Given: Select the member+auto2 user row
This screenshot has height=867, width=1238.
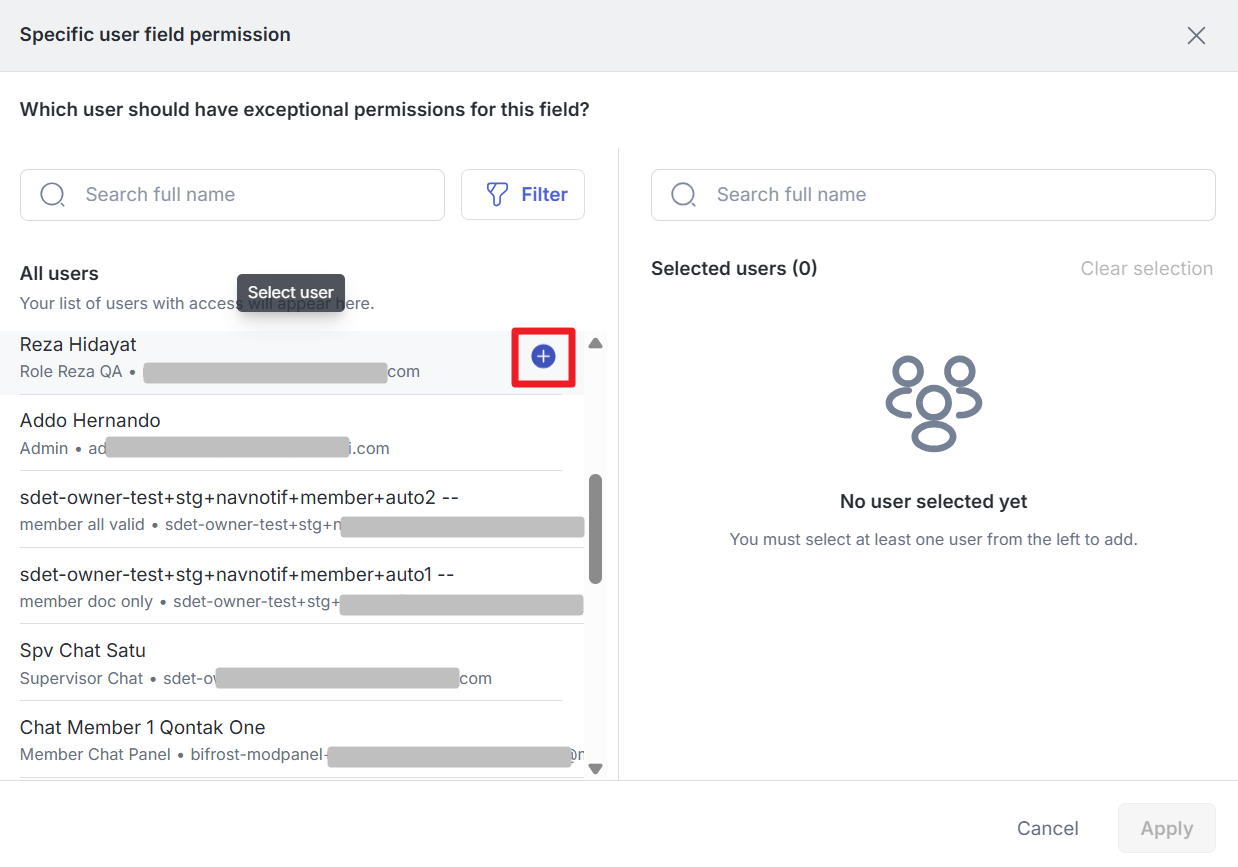Looking at the screenshot, I should point(290,510).
